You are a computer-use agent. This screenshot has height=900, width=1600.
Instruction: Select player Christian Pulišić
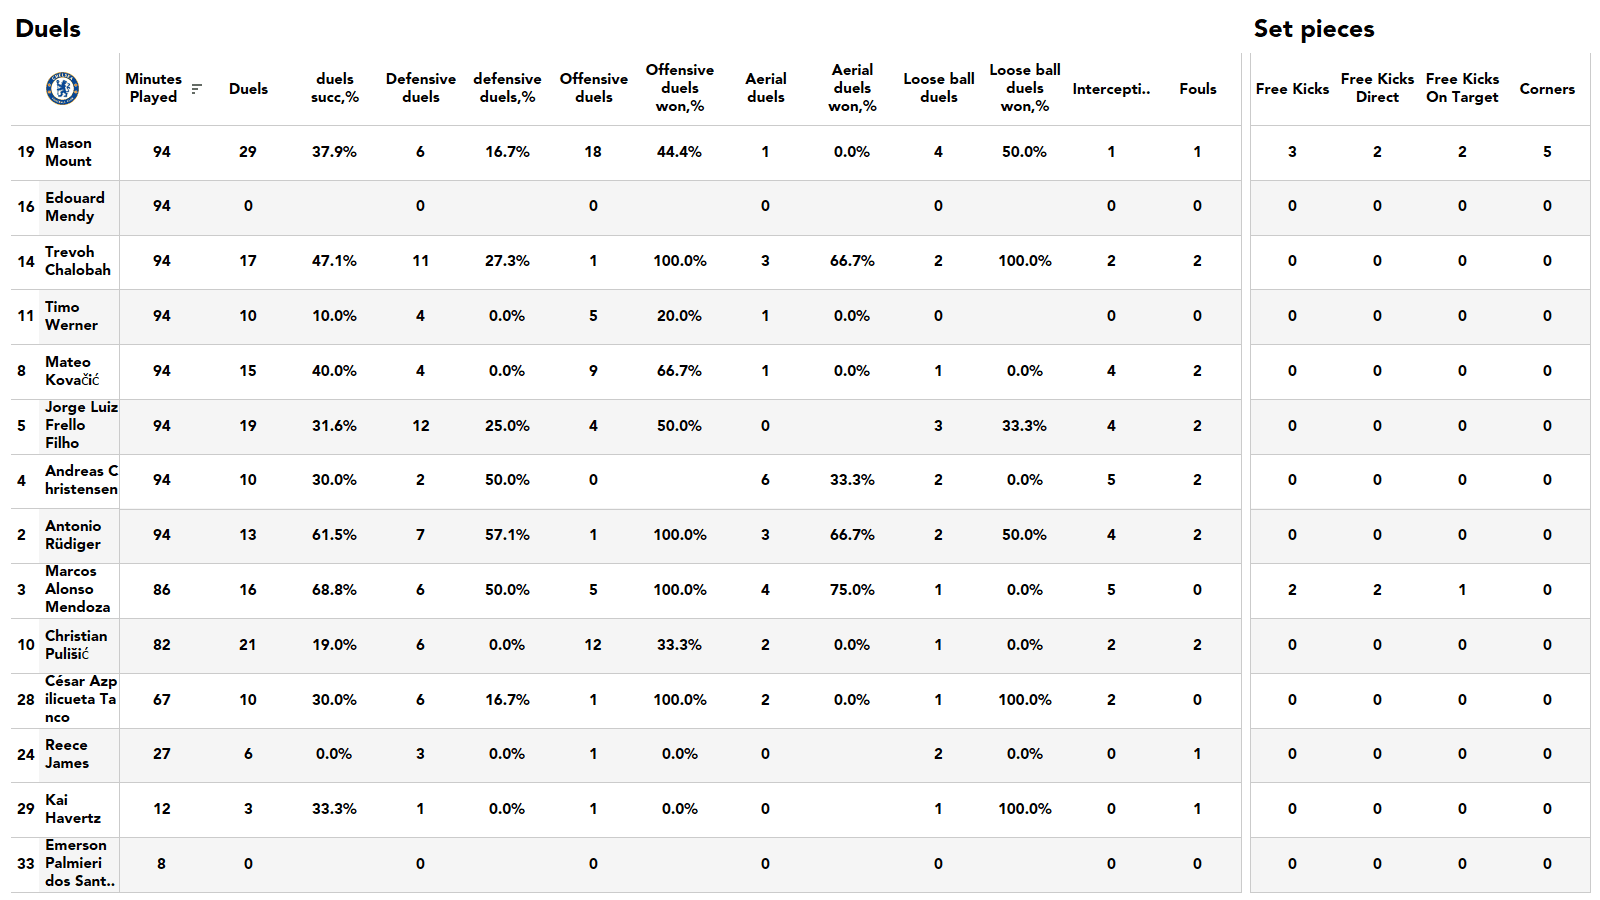coord(76,645)
